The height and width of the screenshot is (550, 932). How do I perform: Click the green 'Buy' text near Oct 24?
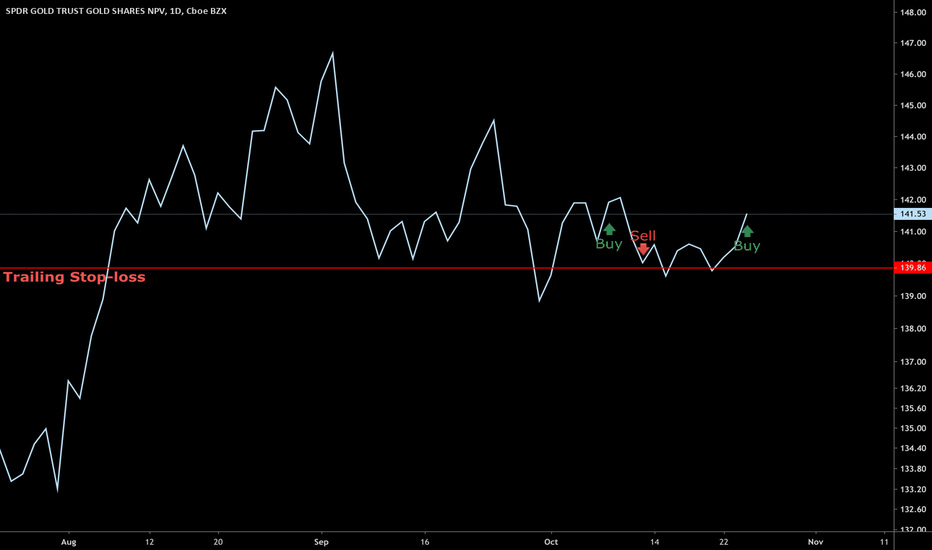(x=747, y=246)
